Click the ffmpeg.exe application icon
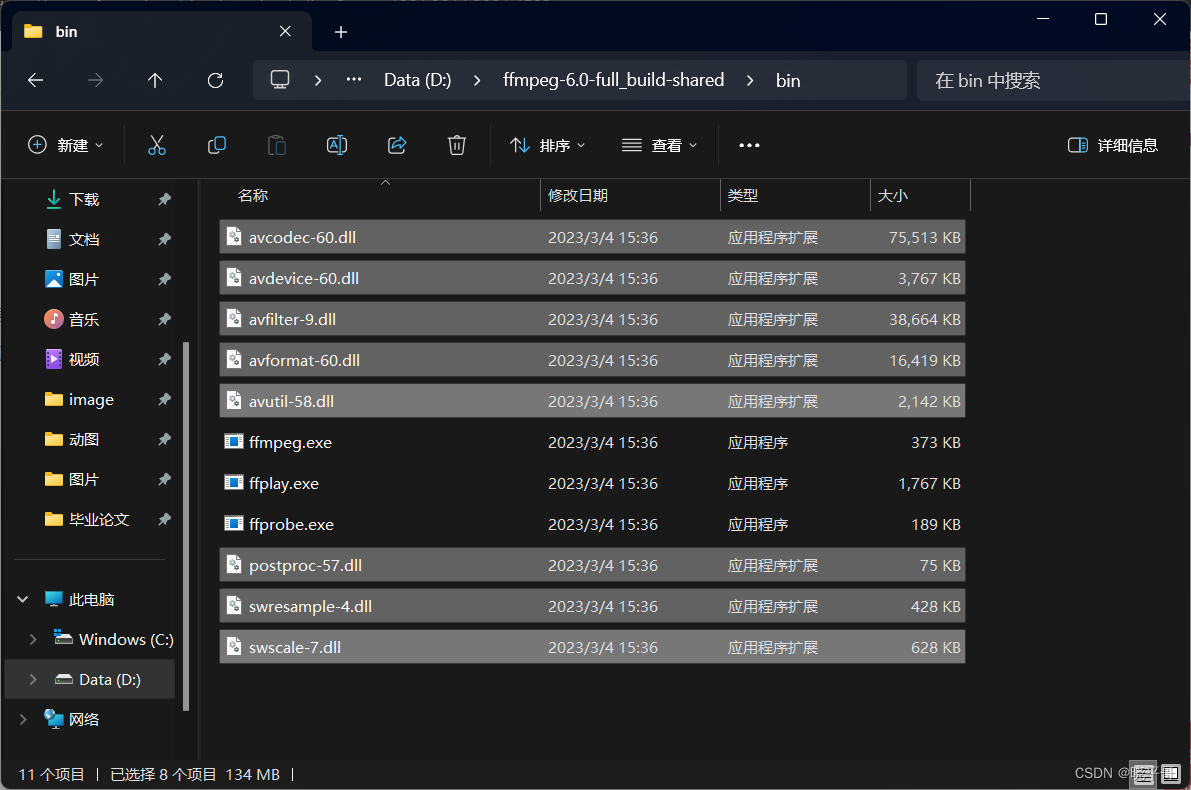 pos(234,442)
